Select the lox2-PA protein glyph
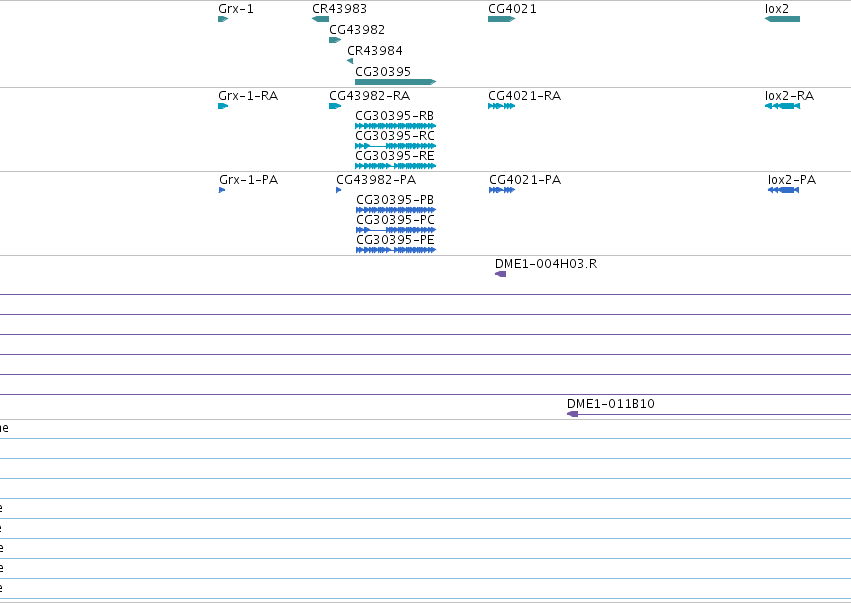 783,190
